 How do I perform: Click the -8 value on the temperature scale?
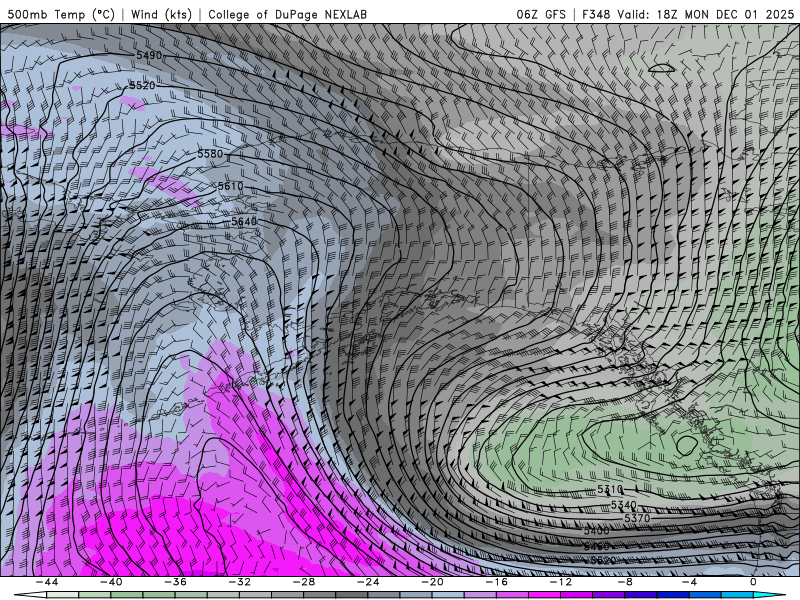(x=625, y=582)
